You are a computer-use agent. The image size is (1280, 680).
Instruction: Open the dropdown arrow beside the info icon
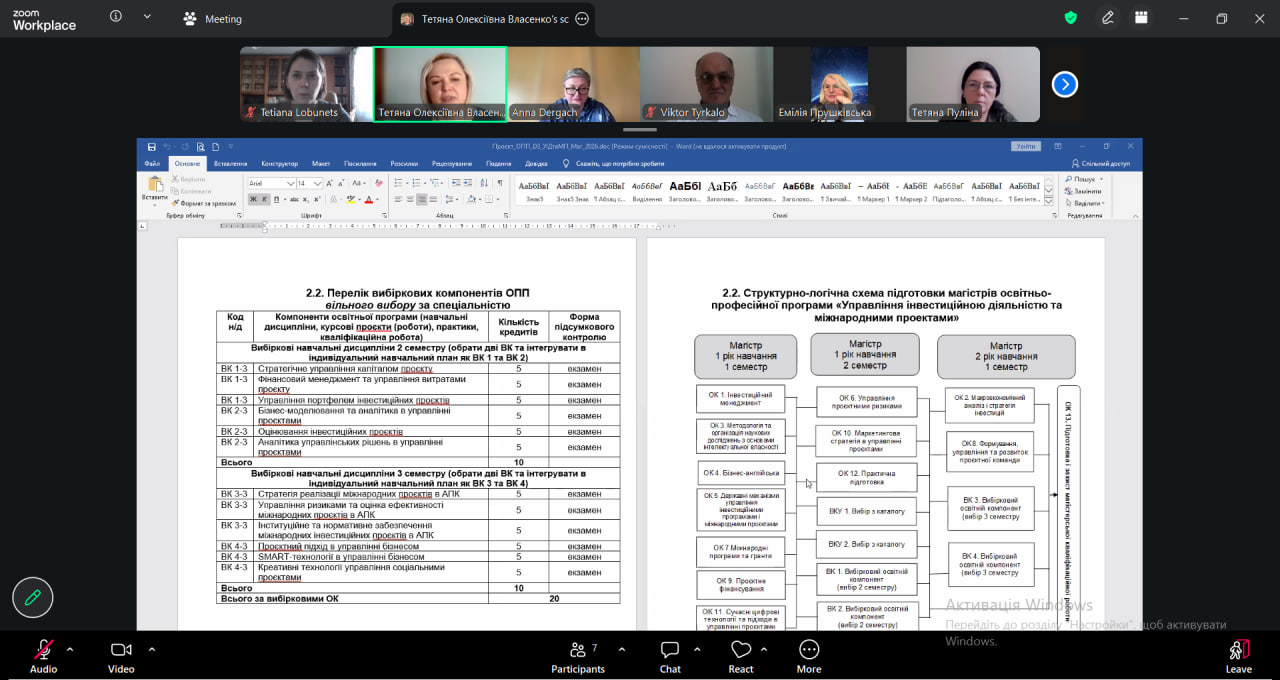(148, 17)
